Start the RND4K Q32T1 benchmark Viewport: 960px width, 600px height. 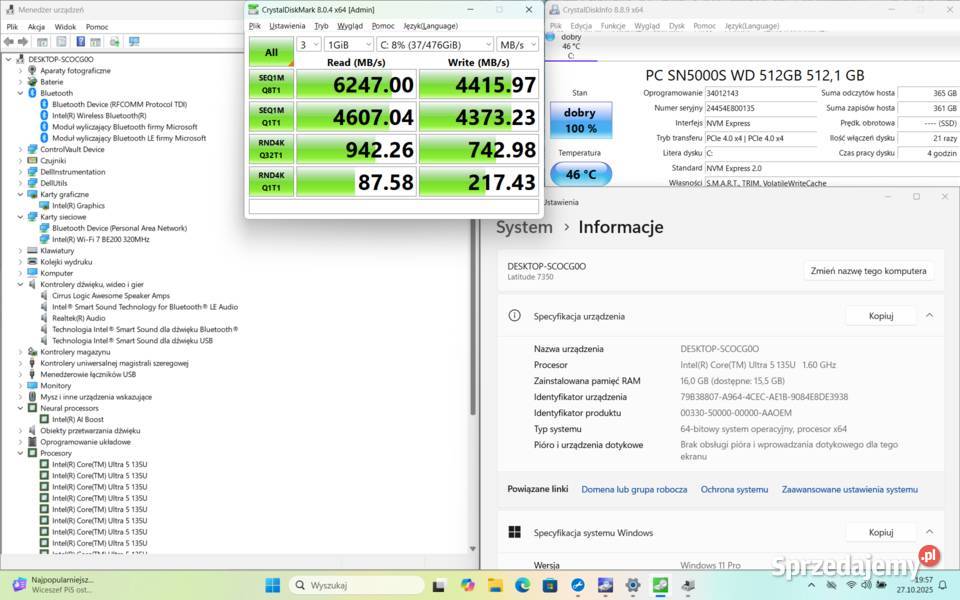click(x=271, y=149)
